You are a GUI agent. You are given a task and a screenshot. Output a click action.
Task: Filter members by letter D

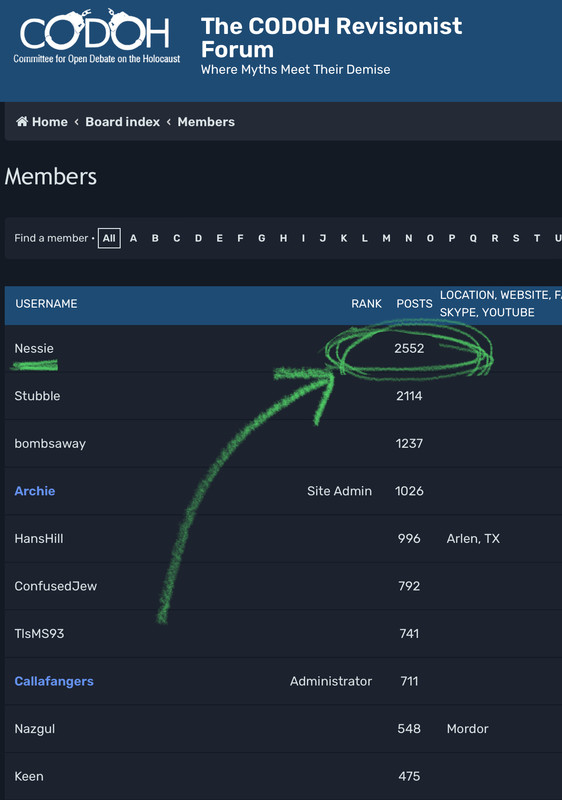(x=198, y=238)
